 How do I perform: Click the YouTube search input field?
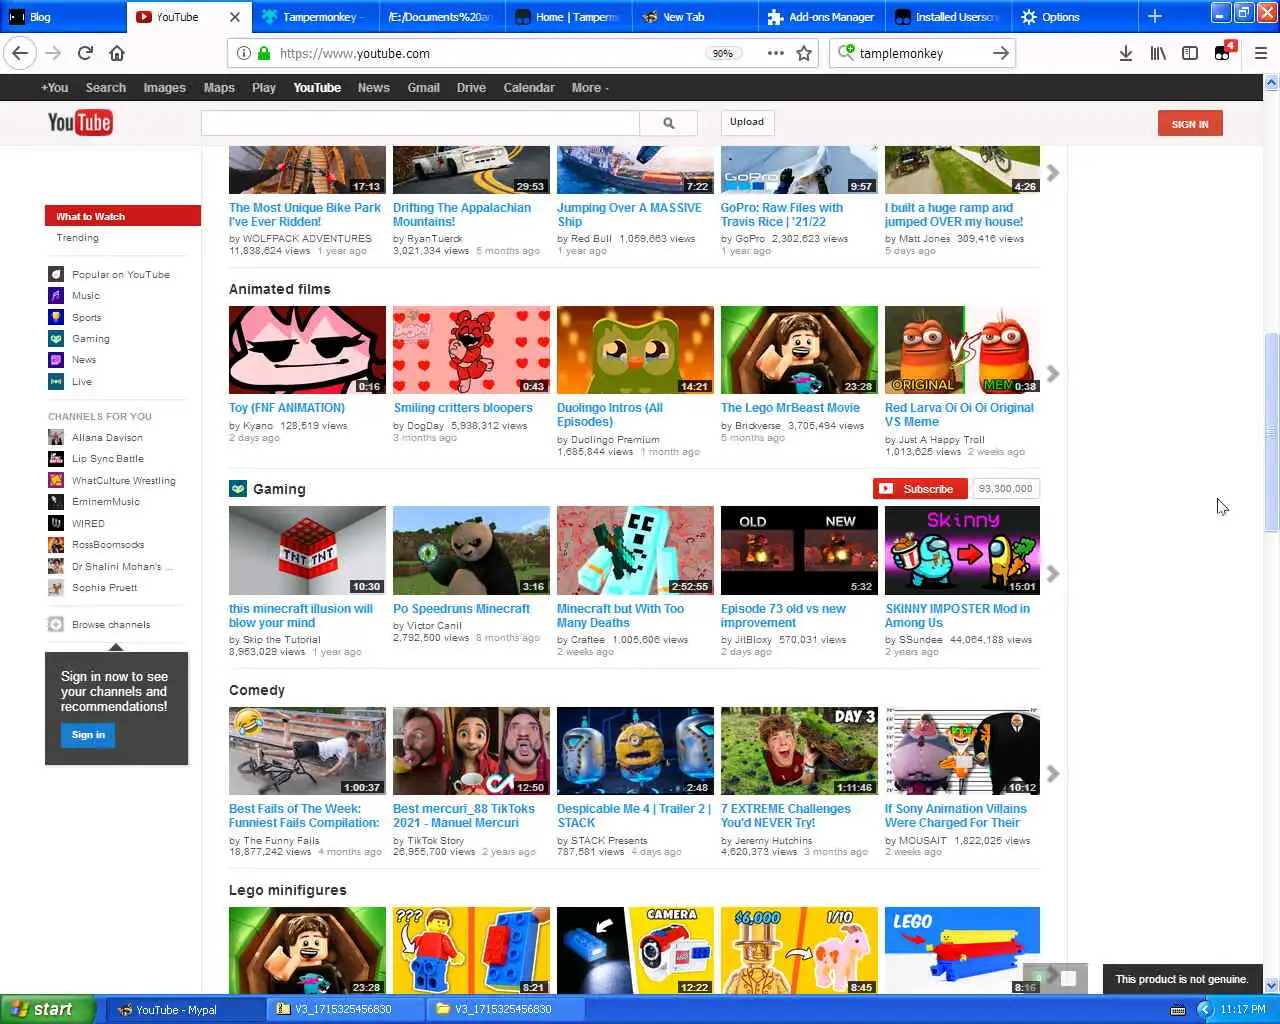(x=420, y=123)
